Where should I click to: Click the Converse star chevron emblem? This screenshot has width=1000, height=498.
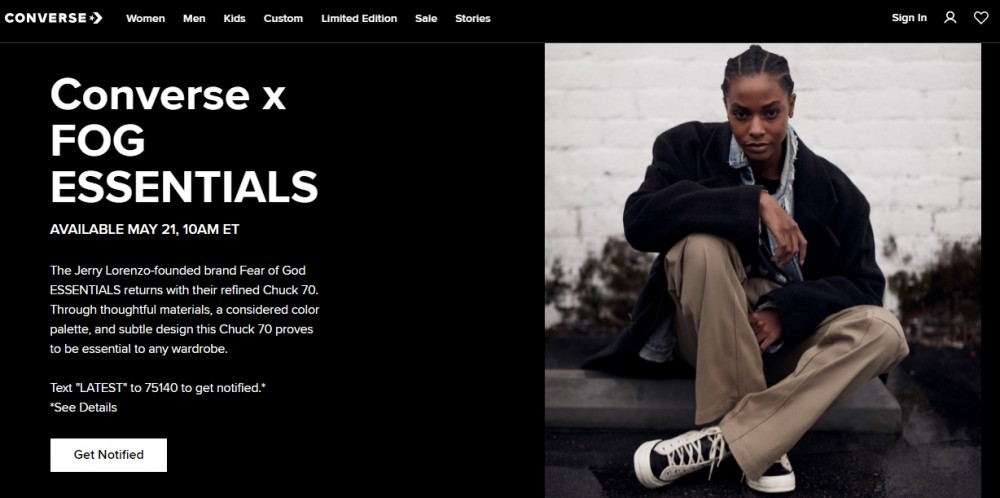click(x=96, y=18)
